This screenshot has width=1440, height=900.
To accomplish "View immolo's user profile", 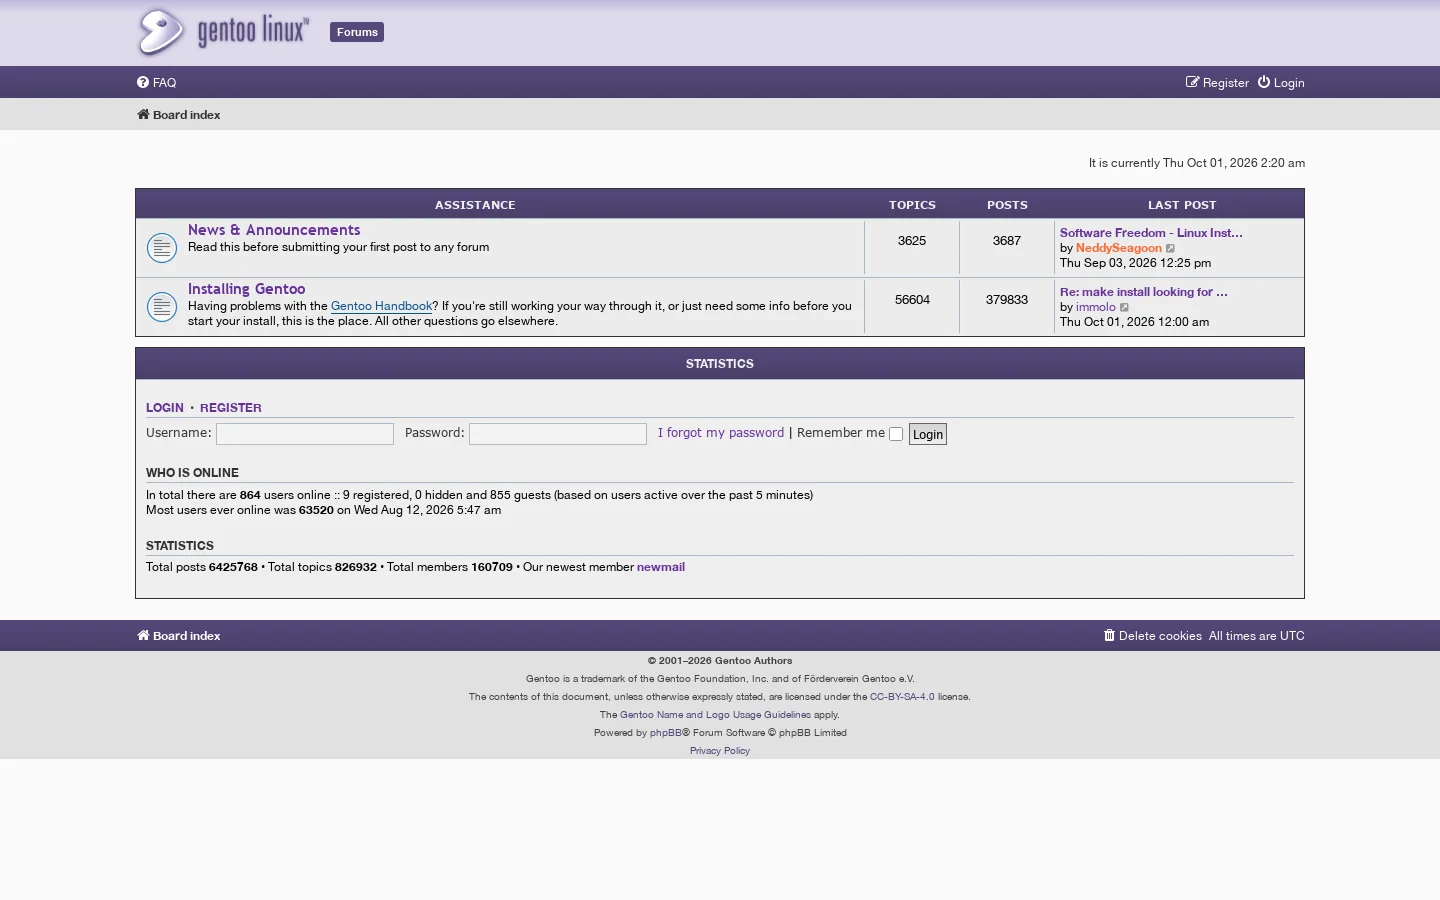I will [1096, 307].
